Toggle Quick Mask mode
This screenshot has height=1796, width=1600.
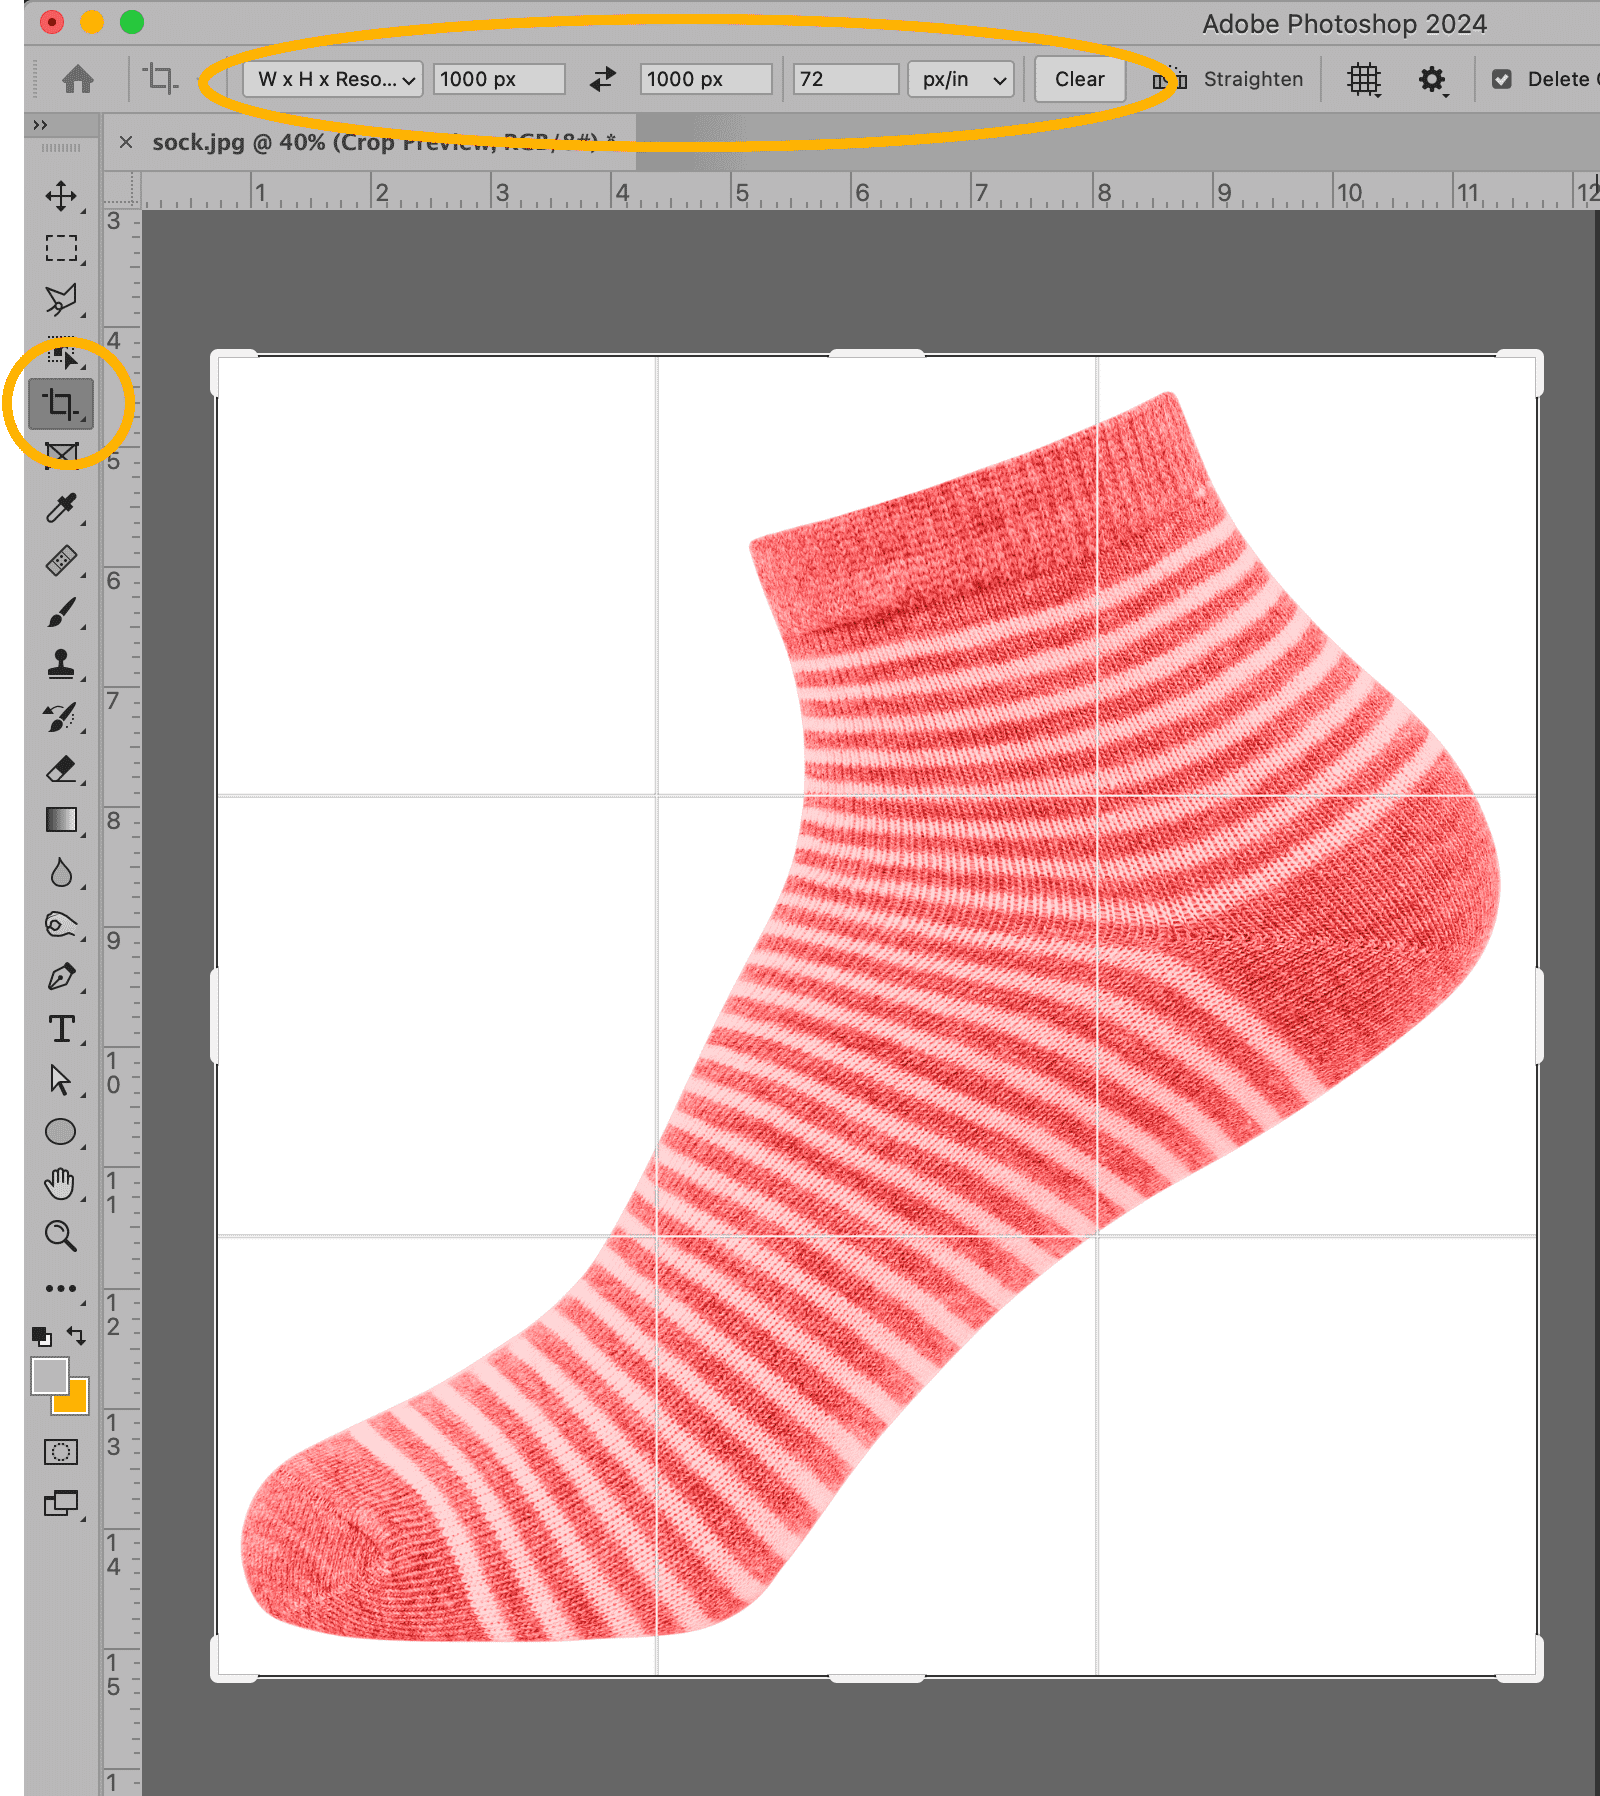(61, 1452)
